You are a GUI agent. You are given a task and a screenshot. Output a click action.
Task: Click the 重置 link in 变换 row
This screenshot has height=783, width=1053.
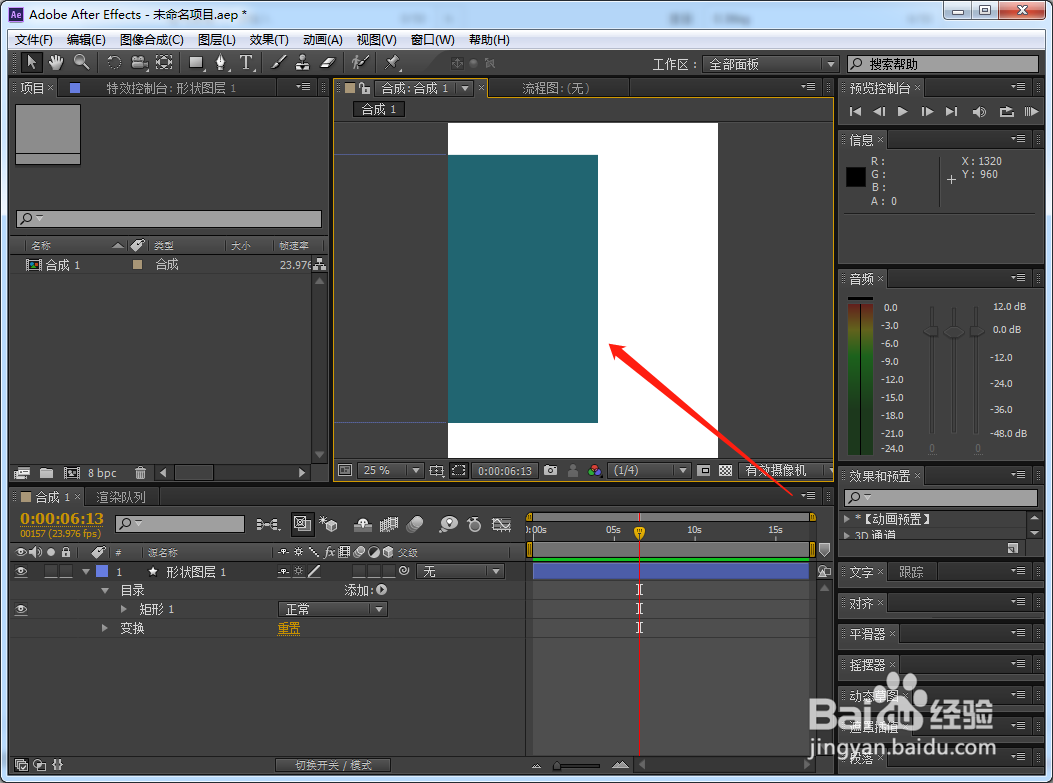pyautogui.click(x=289, y=628)
